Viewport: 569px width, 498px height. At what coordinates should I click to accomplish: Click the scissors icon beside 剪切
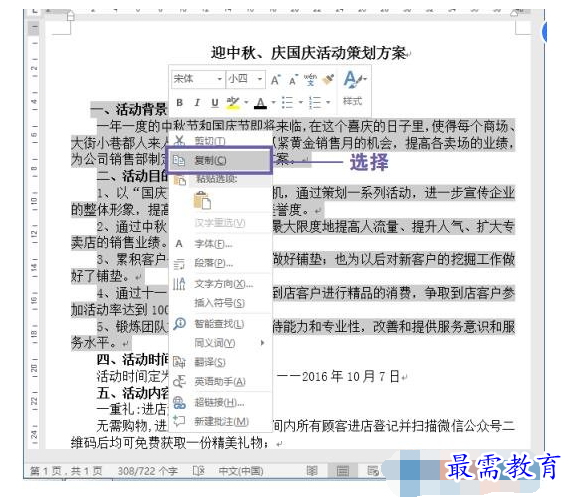click(179, 140)
